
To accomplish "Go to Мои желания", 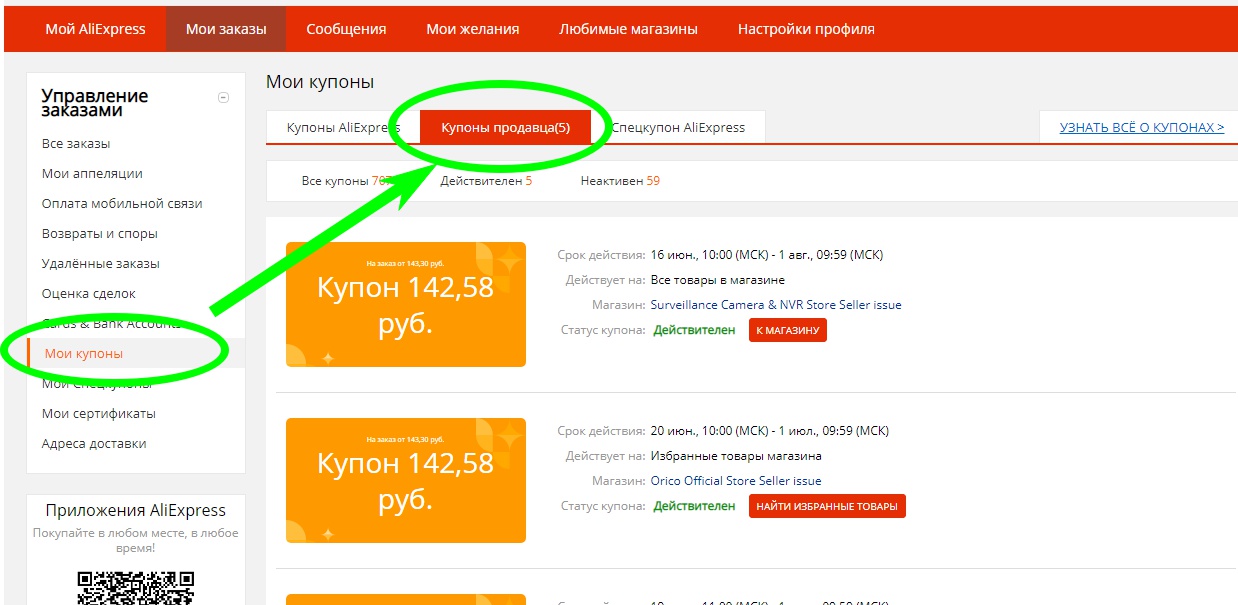I will 473,29.
